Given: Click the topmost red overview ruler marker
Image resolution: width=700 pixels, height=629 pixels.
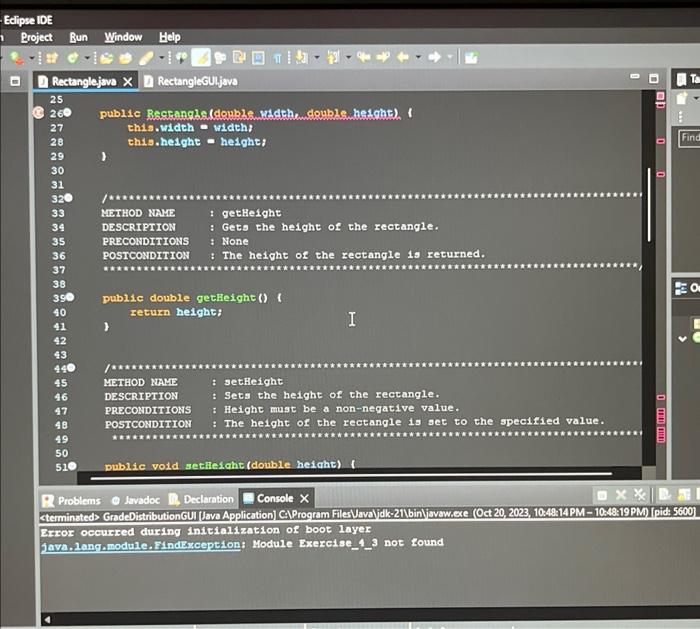Looking at the screenshot, I should click(x=660, y=96).
